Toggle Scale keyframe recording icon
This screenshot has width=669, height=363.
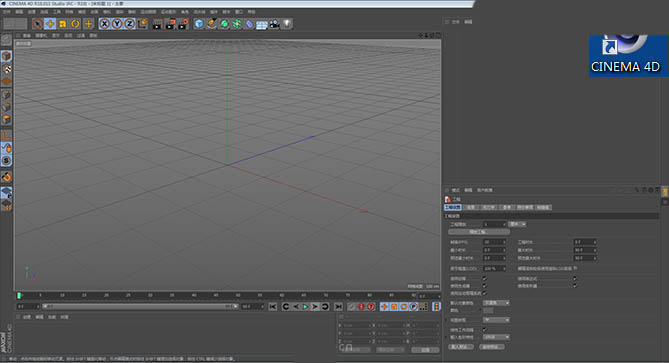[394, 306]
